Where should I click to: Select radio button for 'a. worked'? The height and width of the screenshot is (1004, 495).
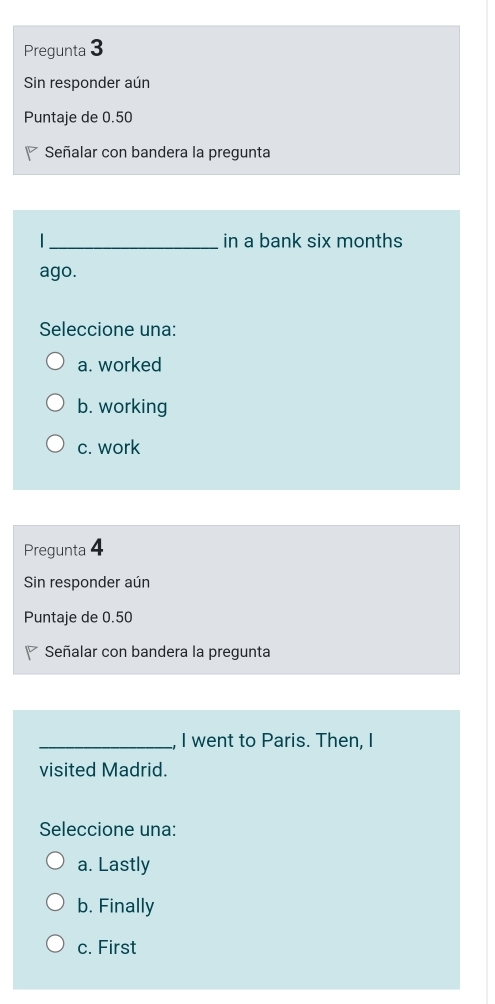55,362
